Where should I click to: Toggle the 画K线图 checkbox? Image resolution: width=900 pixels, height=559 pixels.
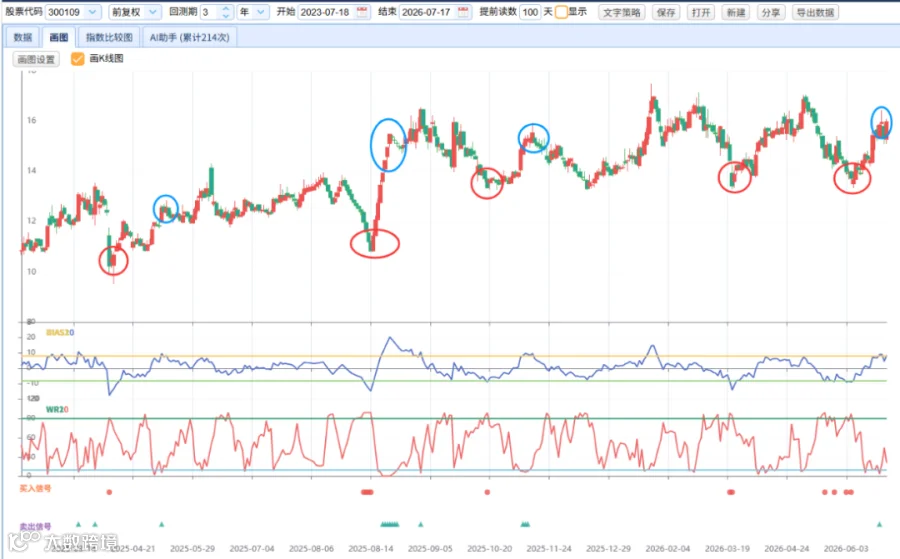point(77,59)
